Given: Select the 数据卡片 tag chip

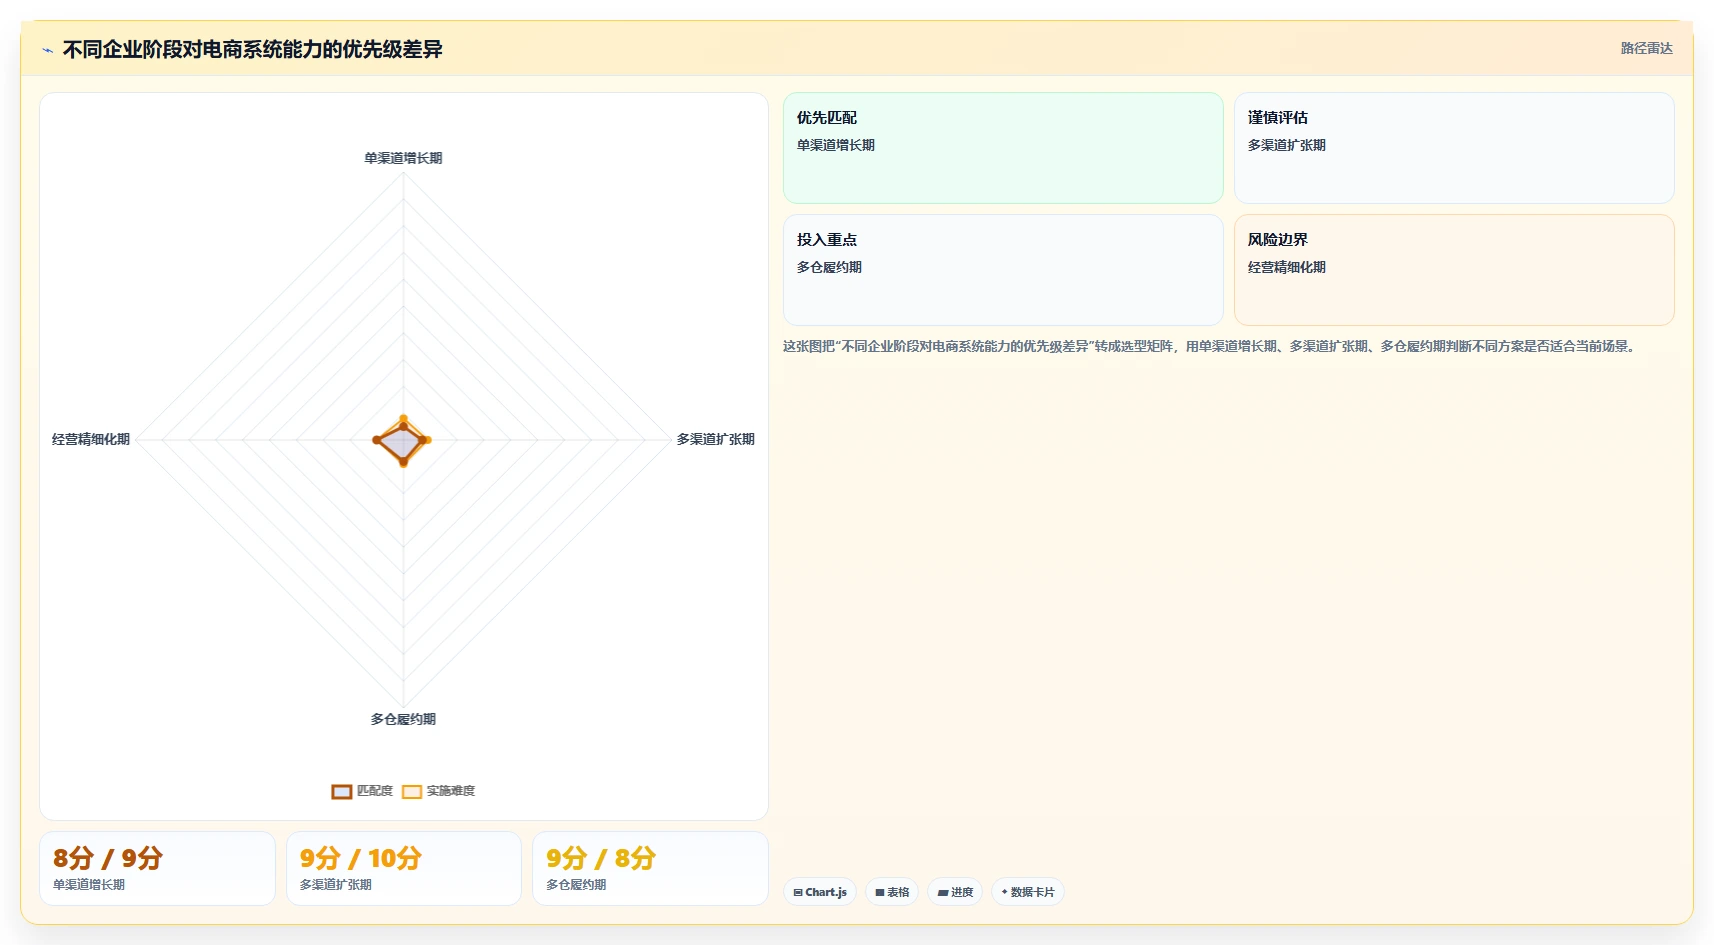Looking at the screenshot, I should click(1028, 892).
